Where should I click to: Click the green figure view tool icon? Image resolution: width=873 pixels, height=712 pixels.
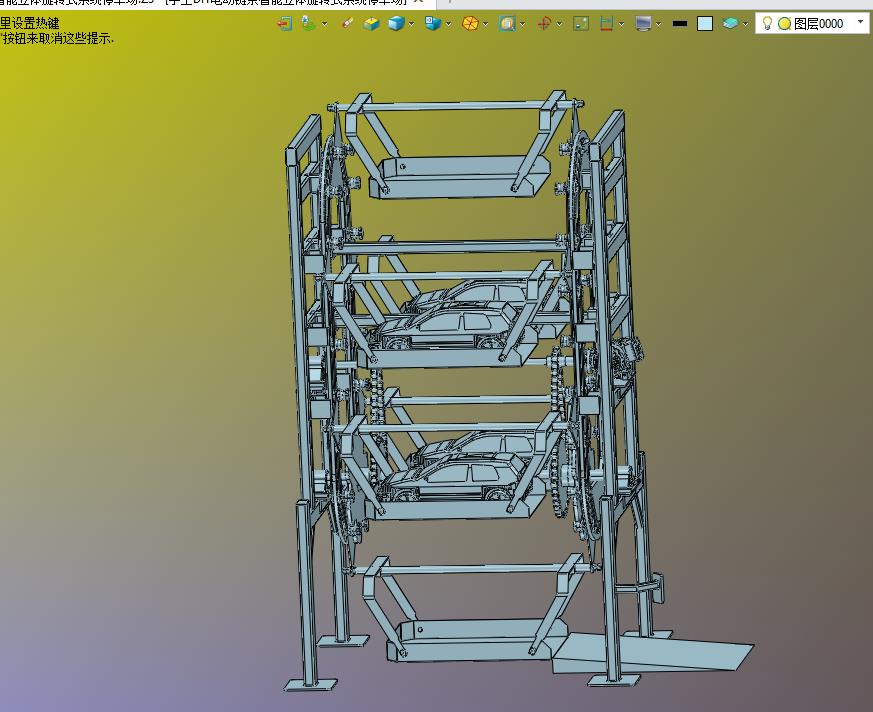click(308, 23)
